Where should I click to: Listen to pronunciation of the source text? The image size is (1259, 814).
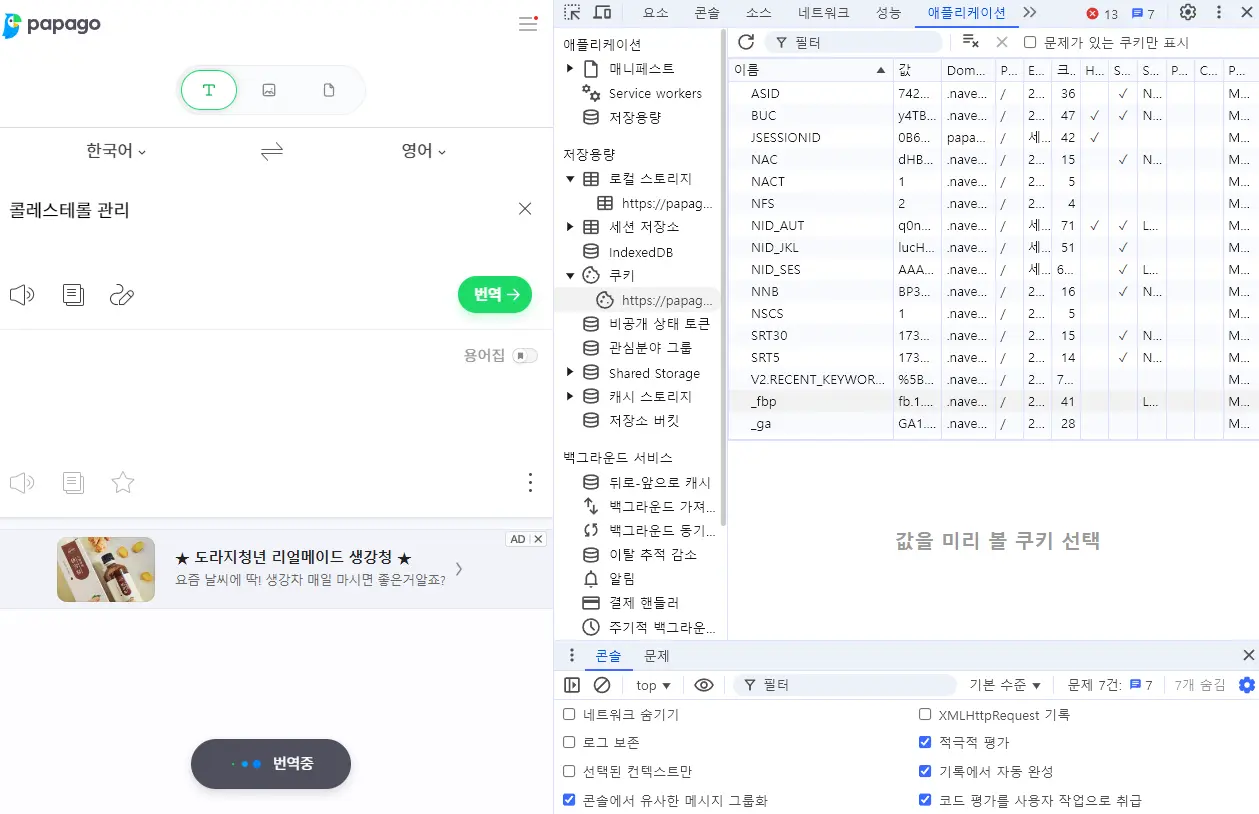coord(22,295)
